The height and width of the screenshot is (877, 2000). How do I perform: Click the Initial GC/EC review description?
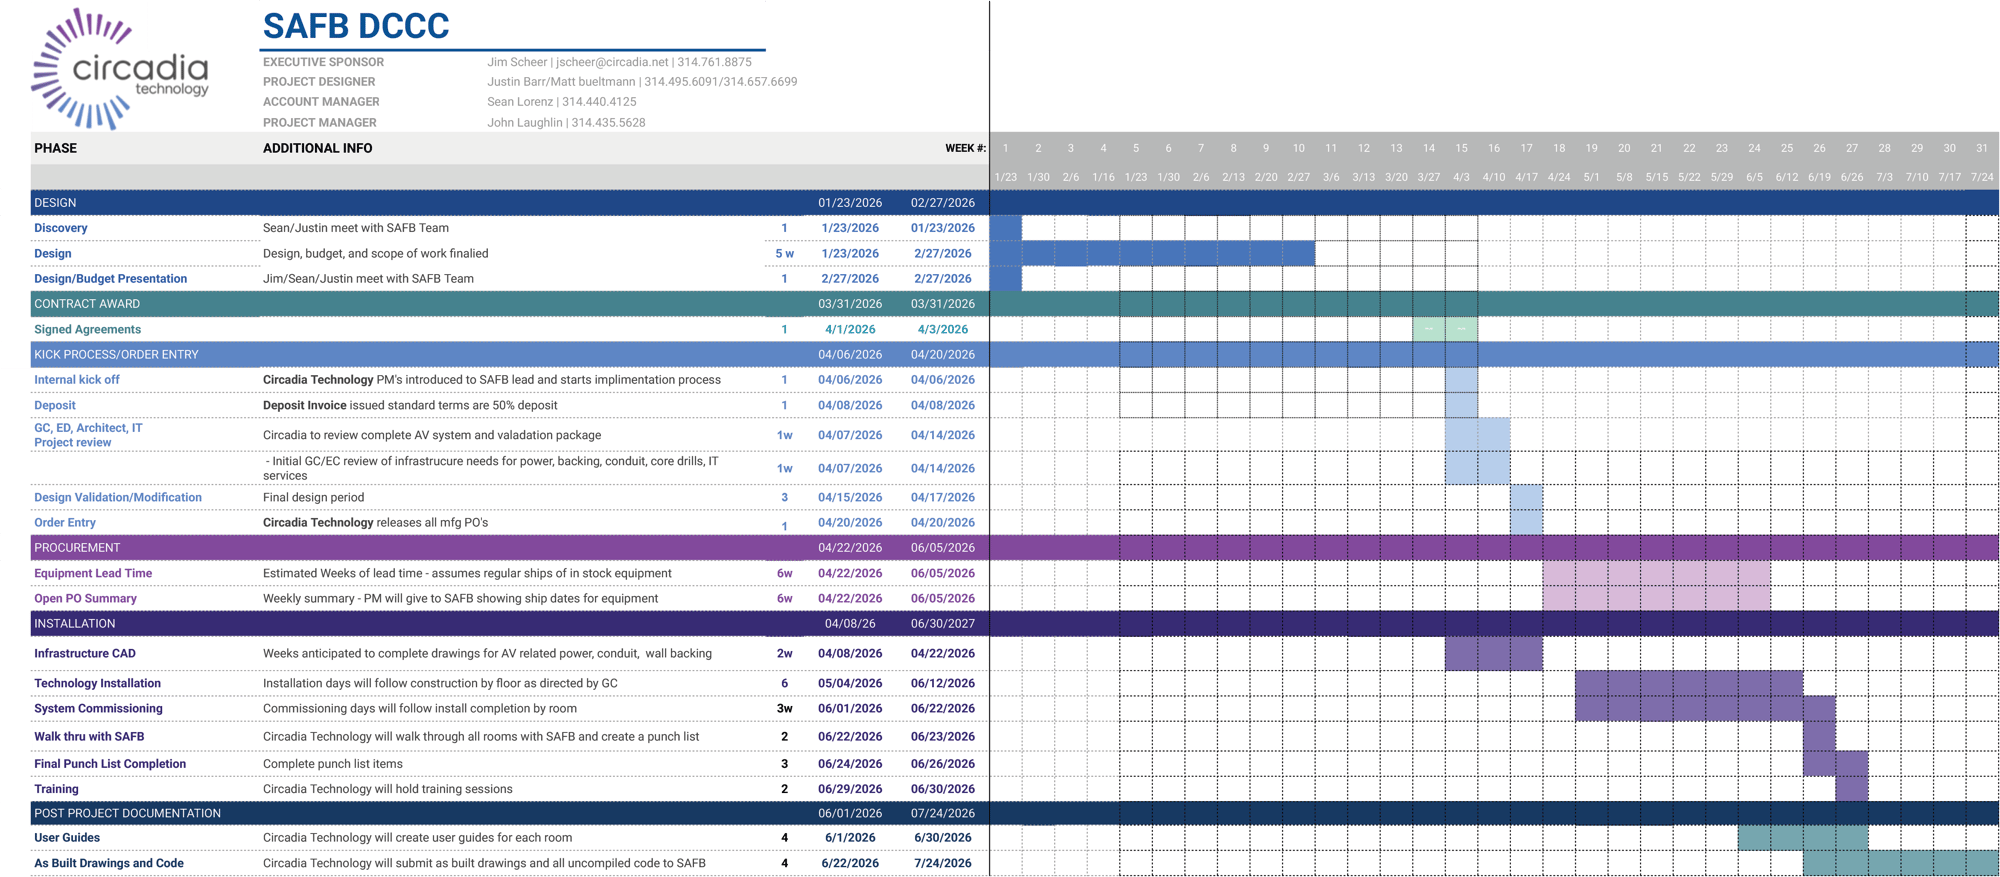coord(491,468)
